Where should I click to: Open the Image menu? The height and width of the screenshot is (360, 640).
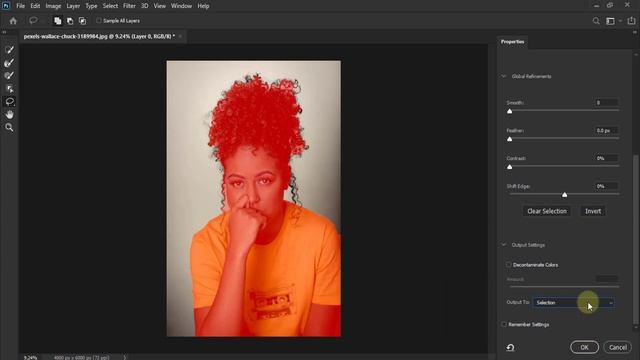[x=53, y=6]
